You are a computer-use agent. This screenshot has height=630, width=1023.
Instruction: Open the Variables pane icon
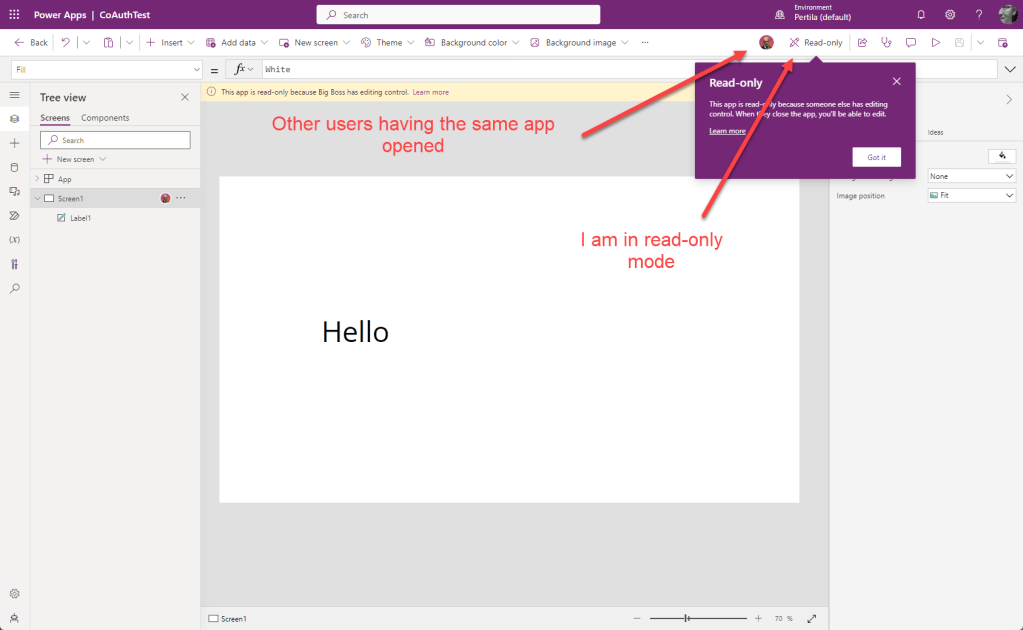14,240
